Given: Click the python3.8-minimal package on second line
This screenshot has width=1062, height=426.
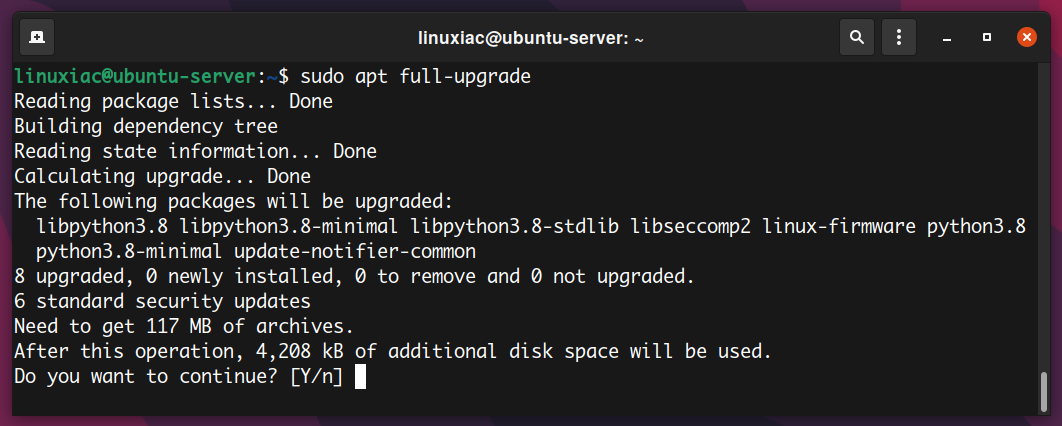Looking at the screenshot, I should pyautogui.click(x=129, y=252).
